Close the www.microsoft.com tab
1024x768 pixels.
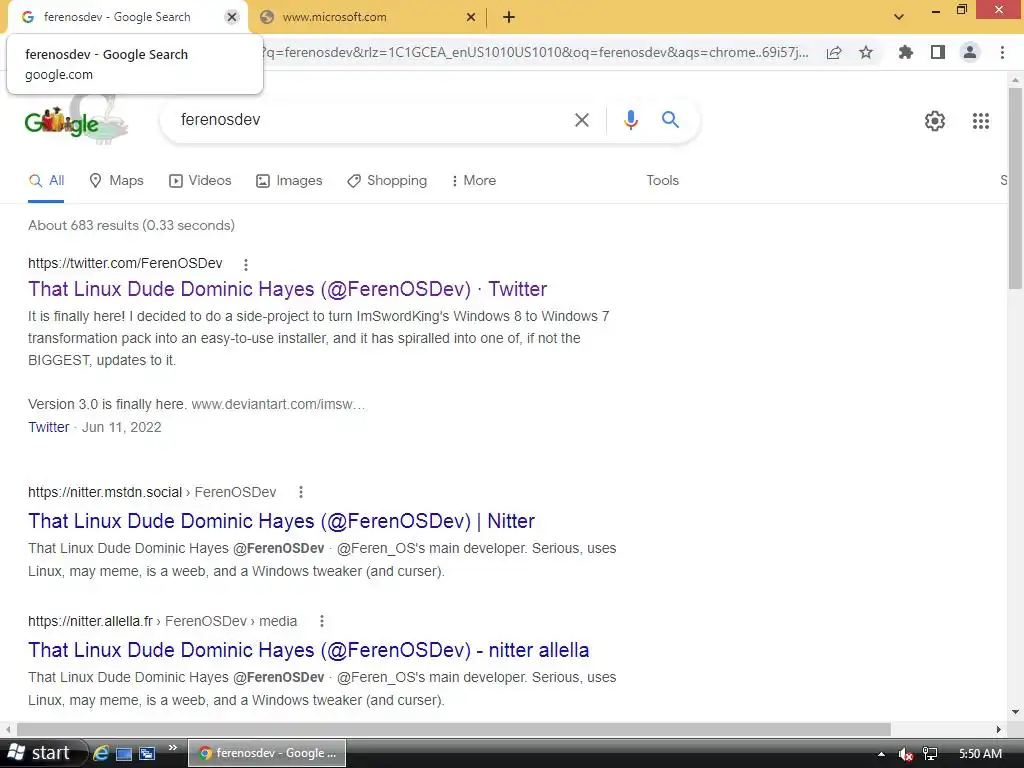coord(470,18)
